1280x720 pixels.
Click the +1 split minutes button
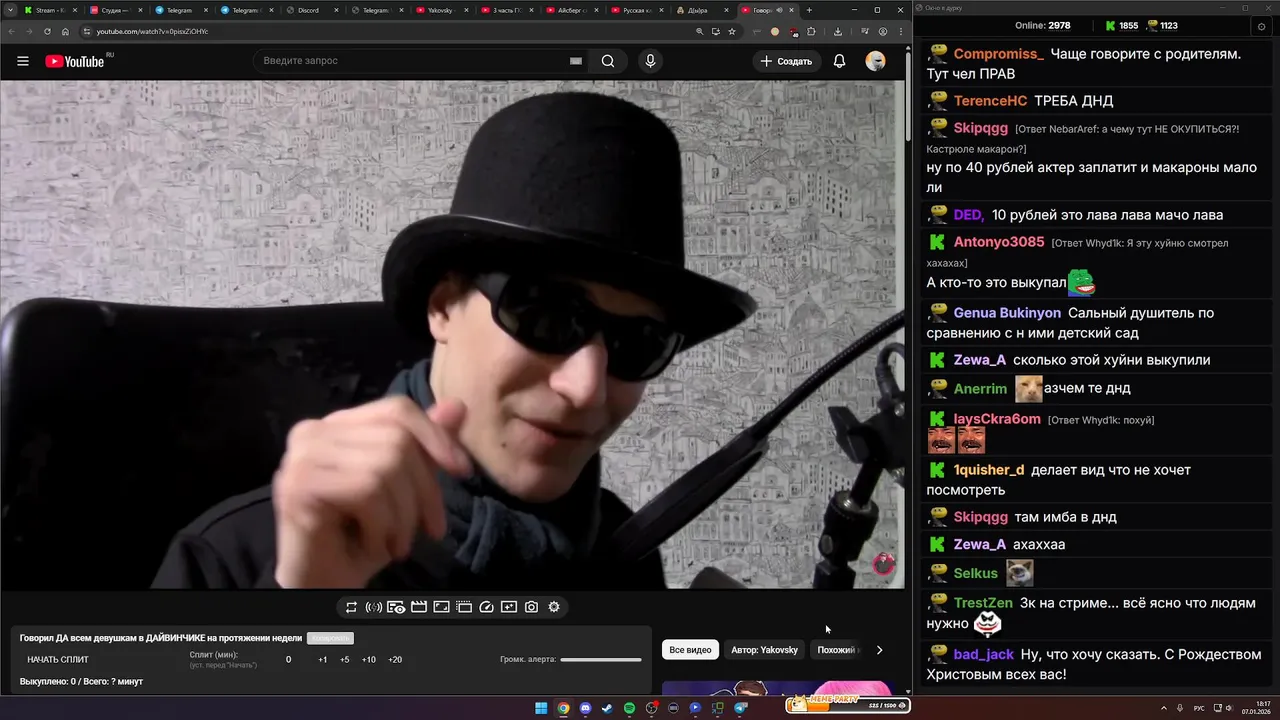[323, 660]
